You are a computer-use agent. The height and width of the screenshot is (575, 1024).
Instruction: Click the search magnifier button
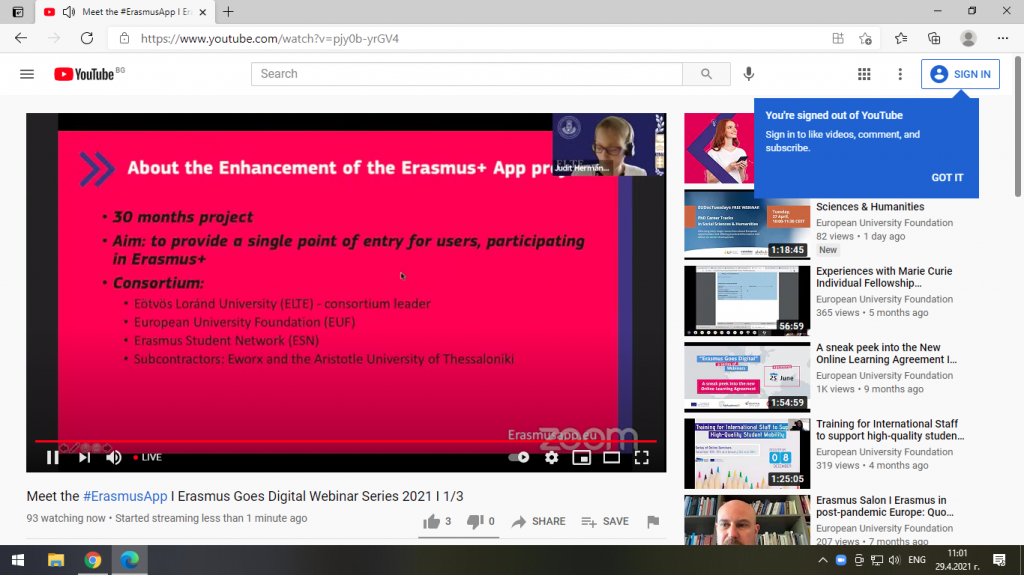pyautogui.click(x=706, y=74)
